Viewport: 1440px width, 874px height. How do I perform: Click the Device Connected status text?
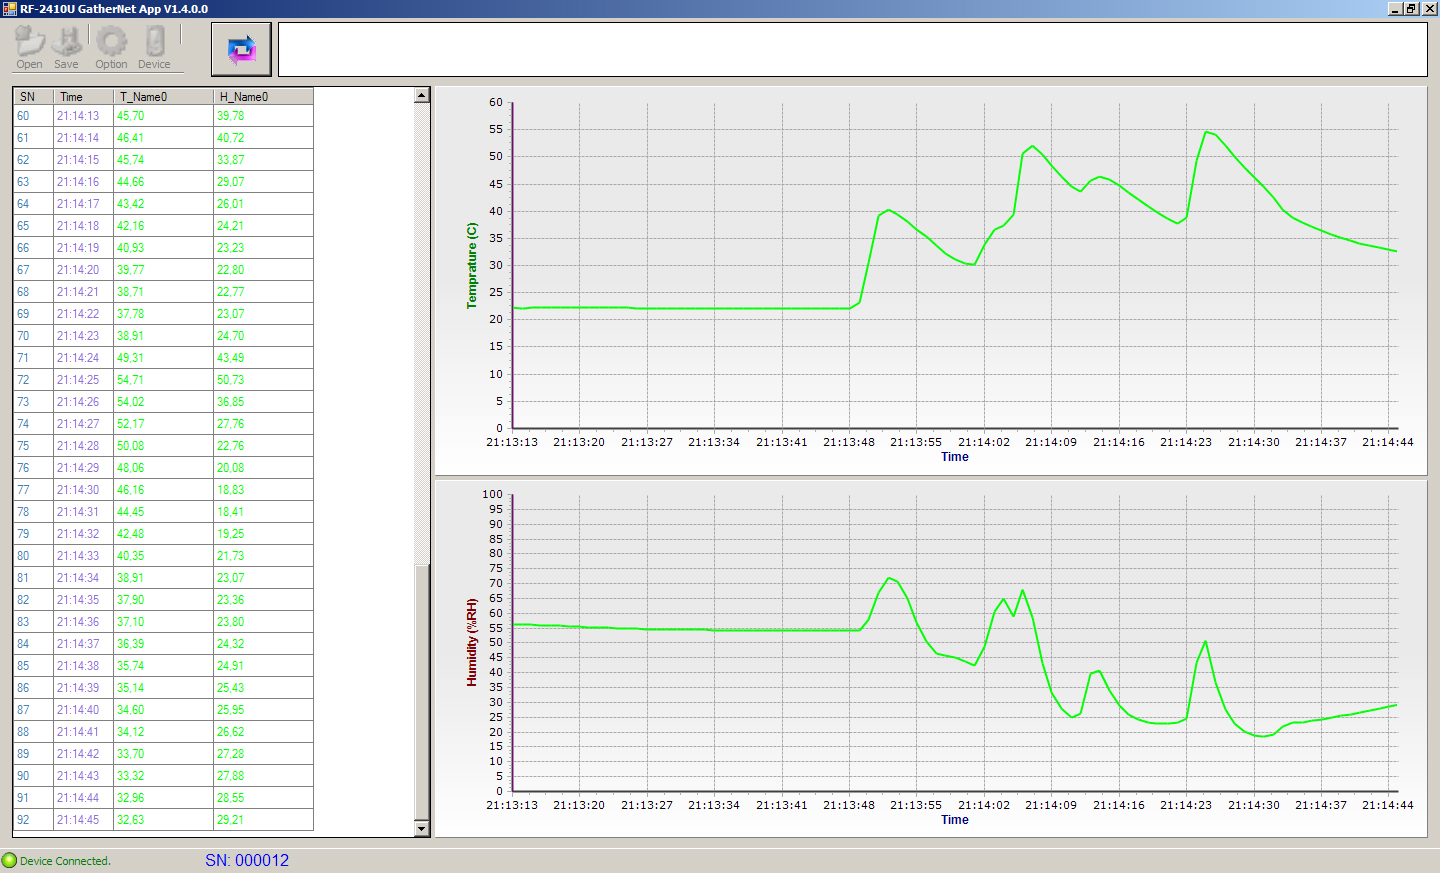coord(65,861)
